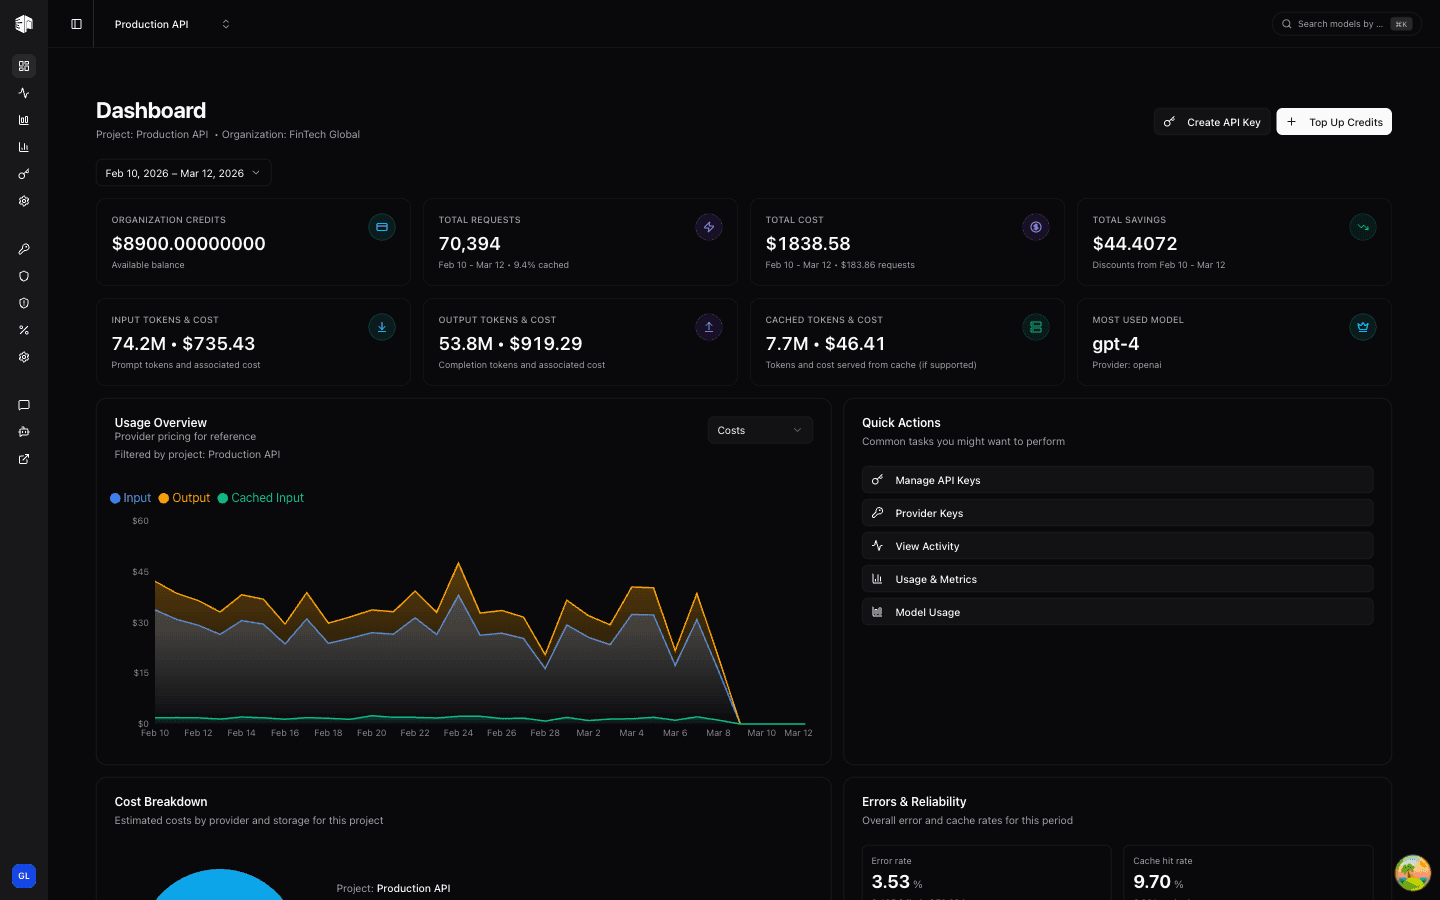This screenshot has height=900, width=1440.
Task: Toggle the search models shortcut field
Action: pos(1345,23)
